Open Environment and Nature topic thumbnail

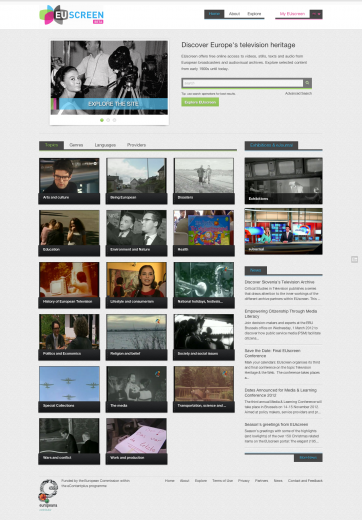point(136,233)
